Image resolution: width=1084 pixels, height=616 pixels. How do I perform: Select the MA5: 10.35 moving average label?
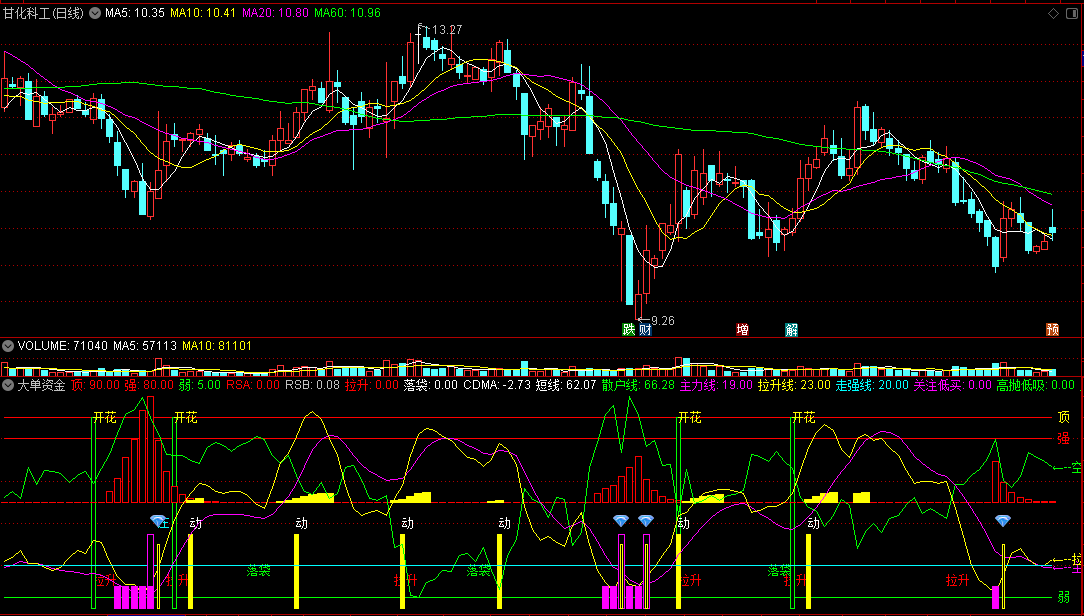(x=135, y=13)
